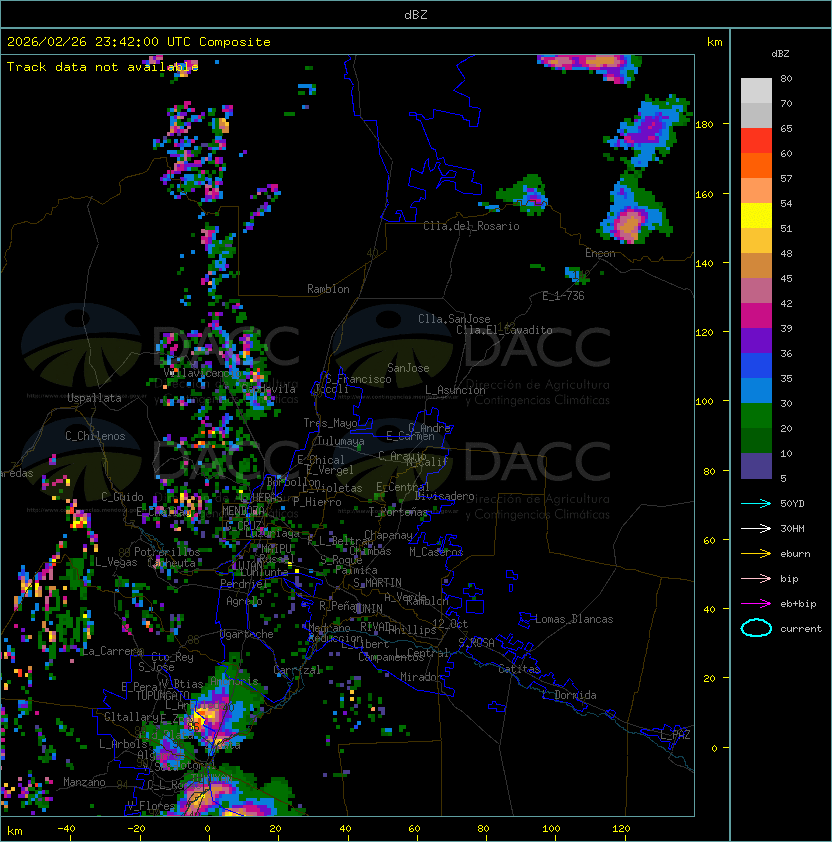Select the red 65-60 dBZ swatch
The image size is (832, 842).
click(756, 141)
